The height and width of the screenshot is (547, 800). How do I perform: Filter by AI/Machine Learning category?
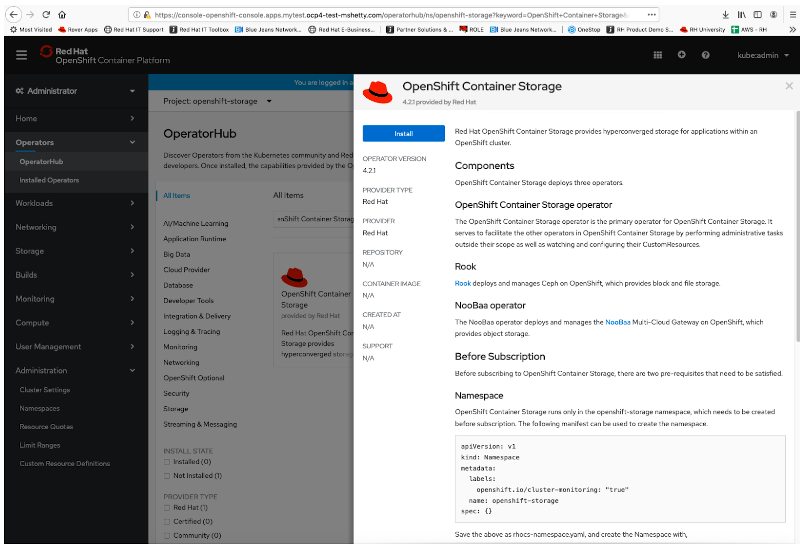pyautogui.click(x=196, y=223)
